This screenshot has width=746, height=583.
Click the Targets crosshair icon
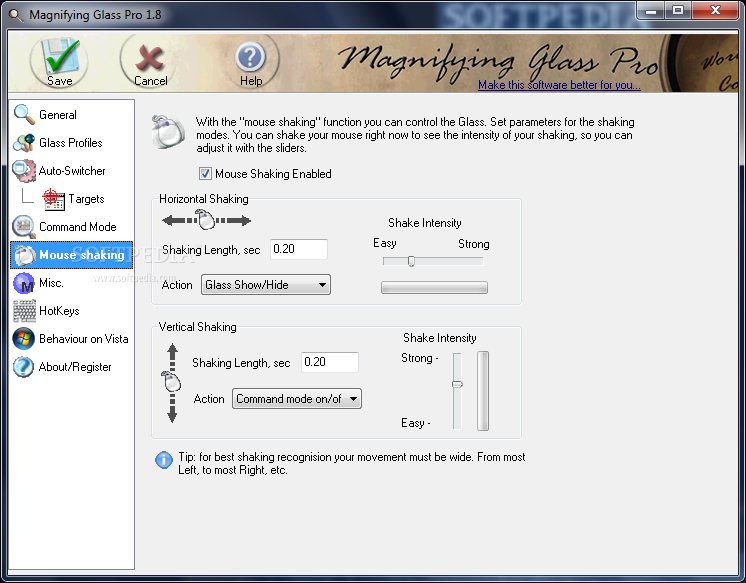[53, 199]
